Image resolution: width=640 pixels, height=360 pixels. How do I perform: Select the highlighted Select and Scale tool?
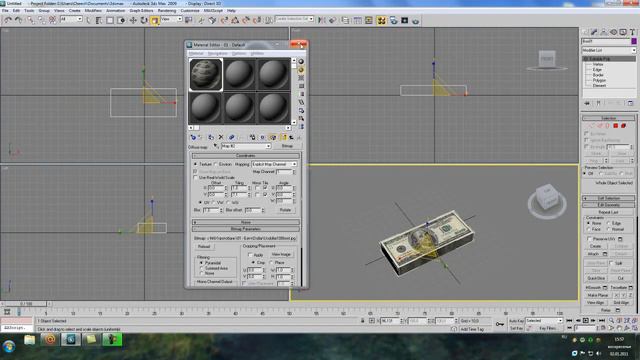(x=155, y=20)
